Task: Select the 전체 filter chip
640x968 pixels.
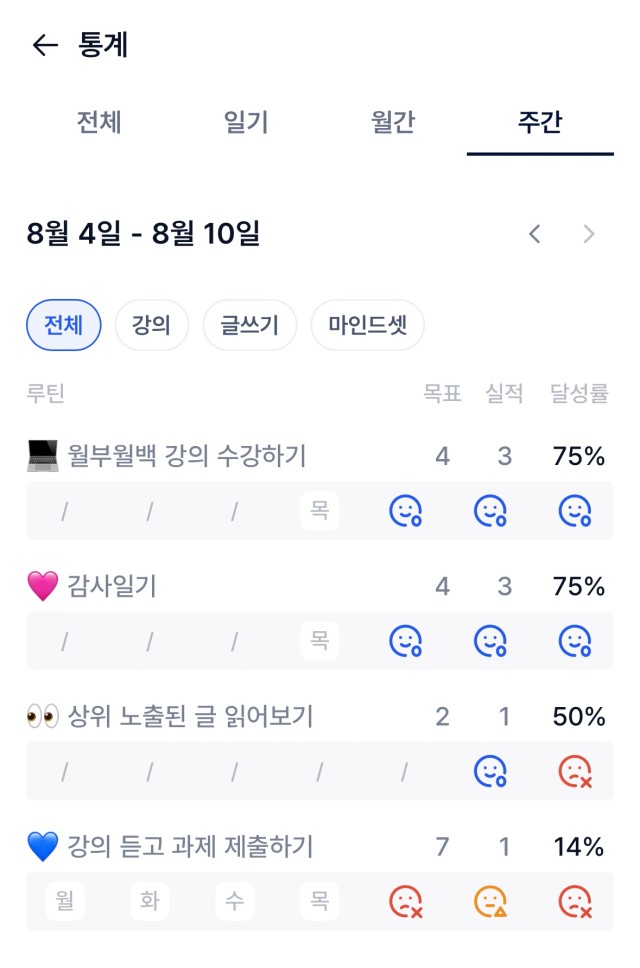Action: point(64,325)
